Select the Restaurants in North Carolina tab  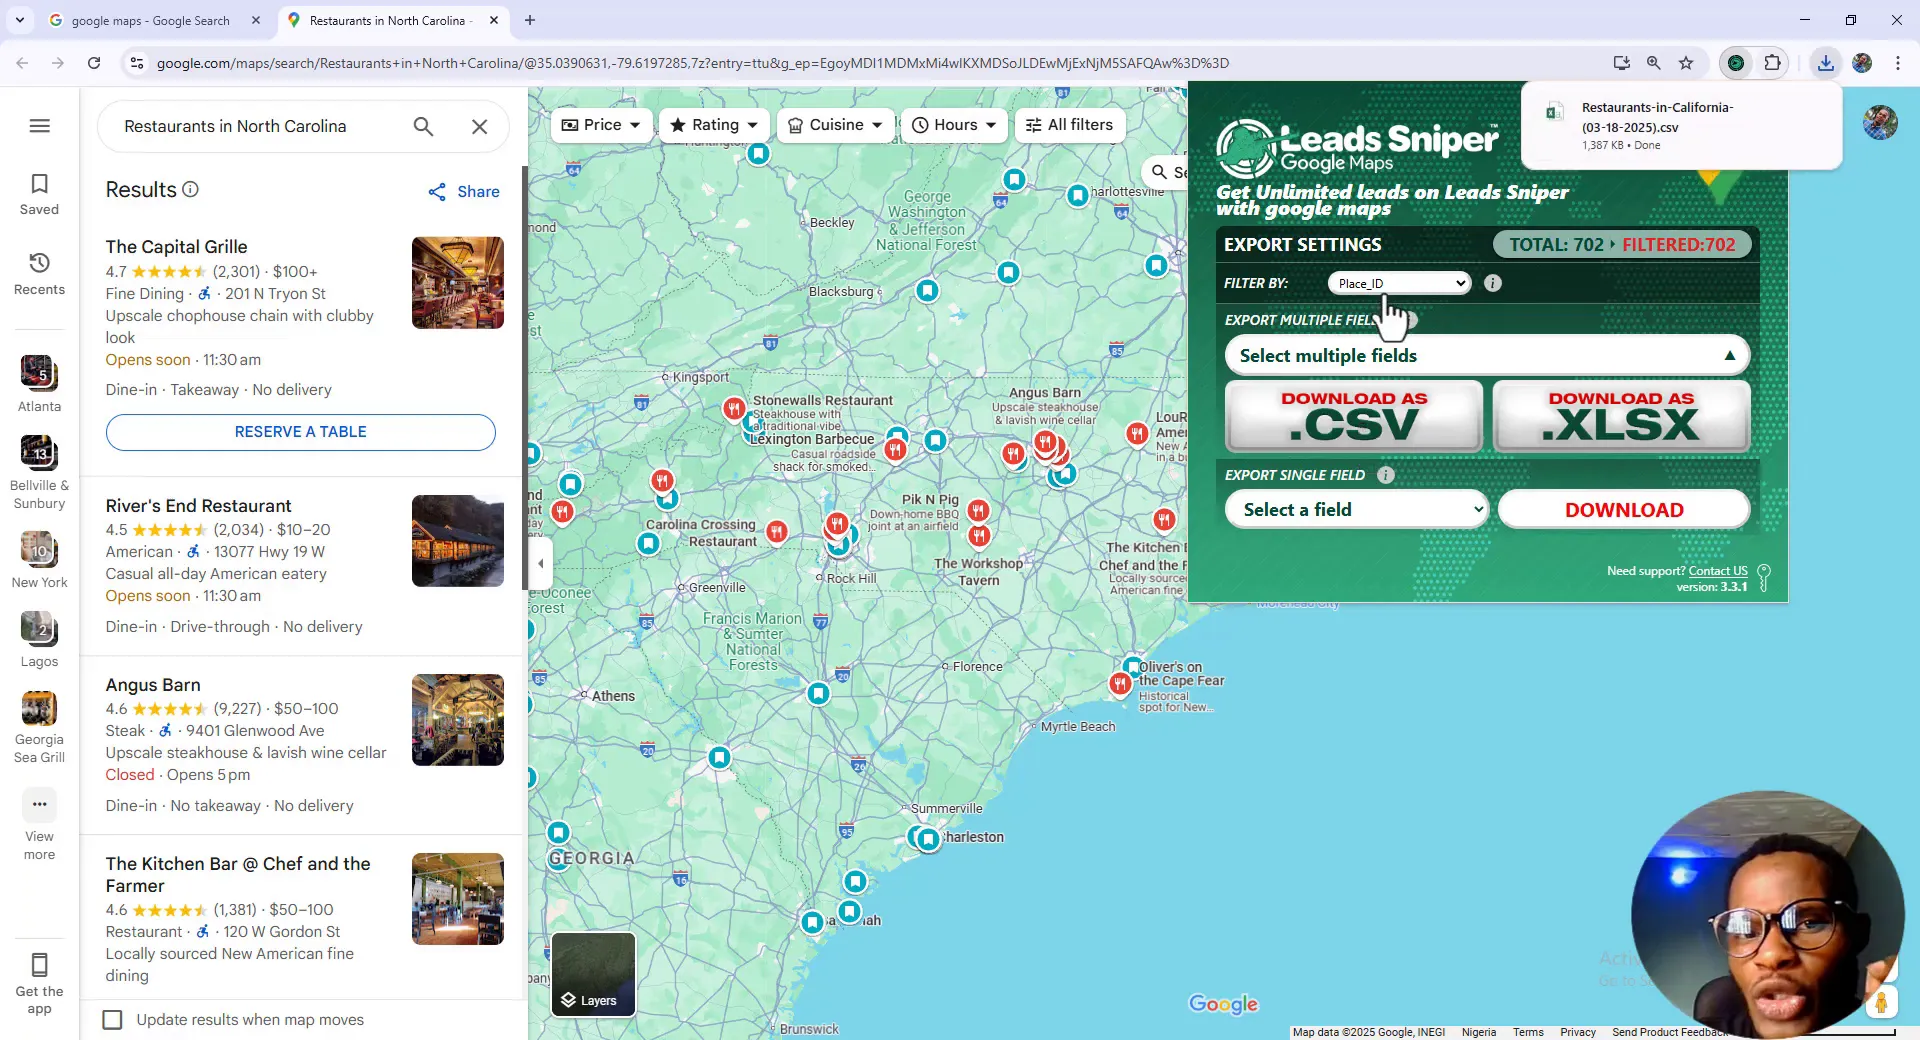[x=390, y=20]
